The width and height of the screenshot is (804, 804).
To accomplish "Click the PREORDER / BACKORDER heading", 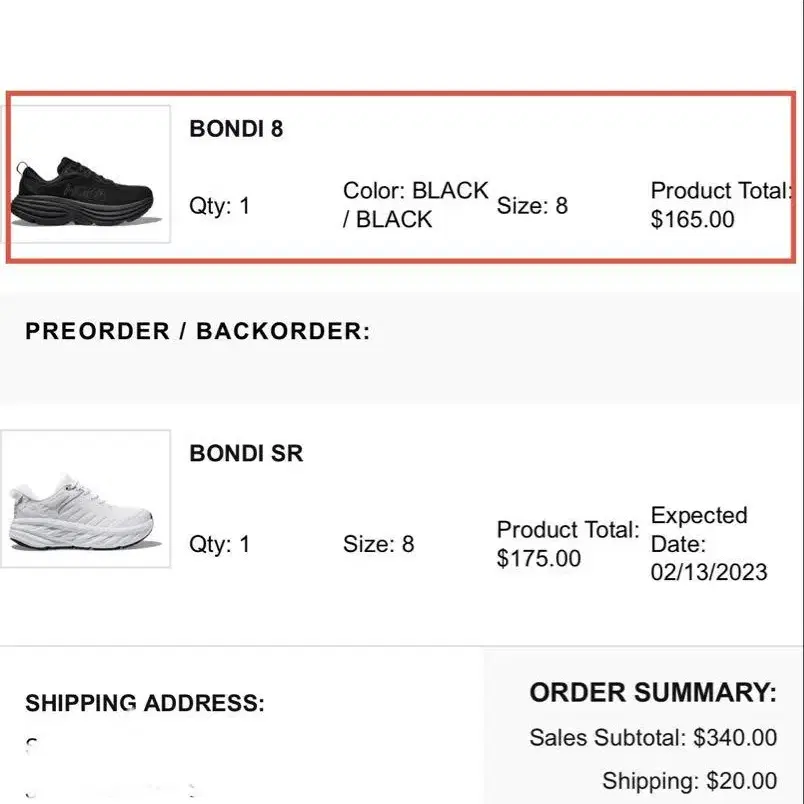I will point(197,331).
